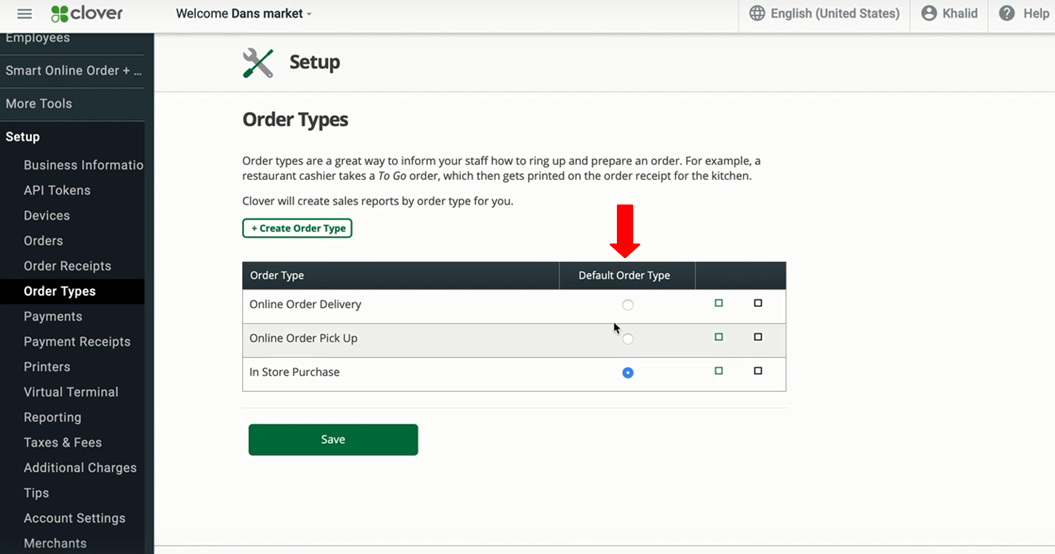Click green square icon in Online Order Delivery row
The height and width of the screenshot is (554, 1055).
719,304
